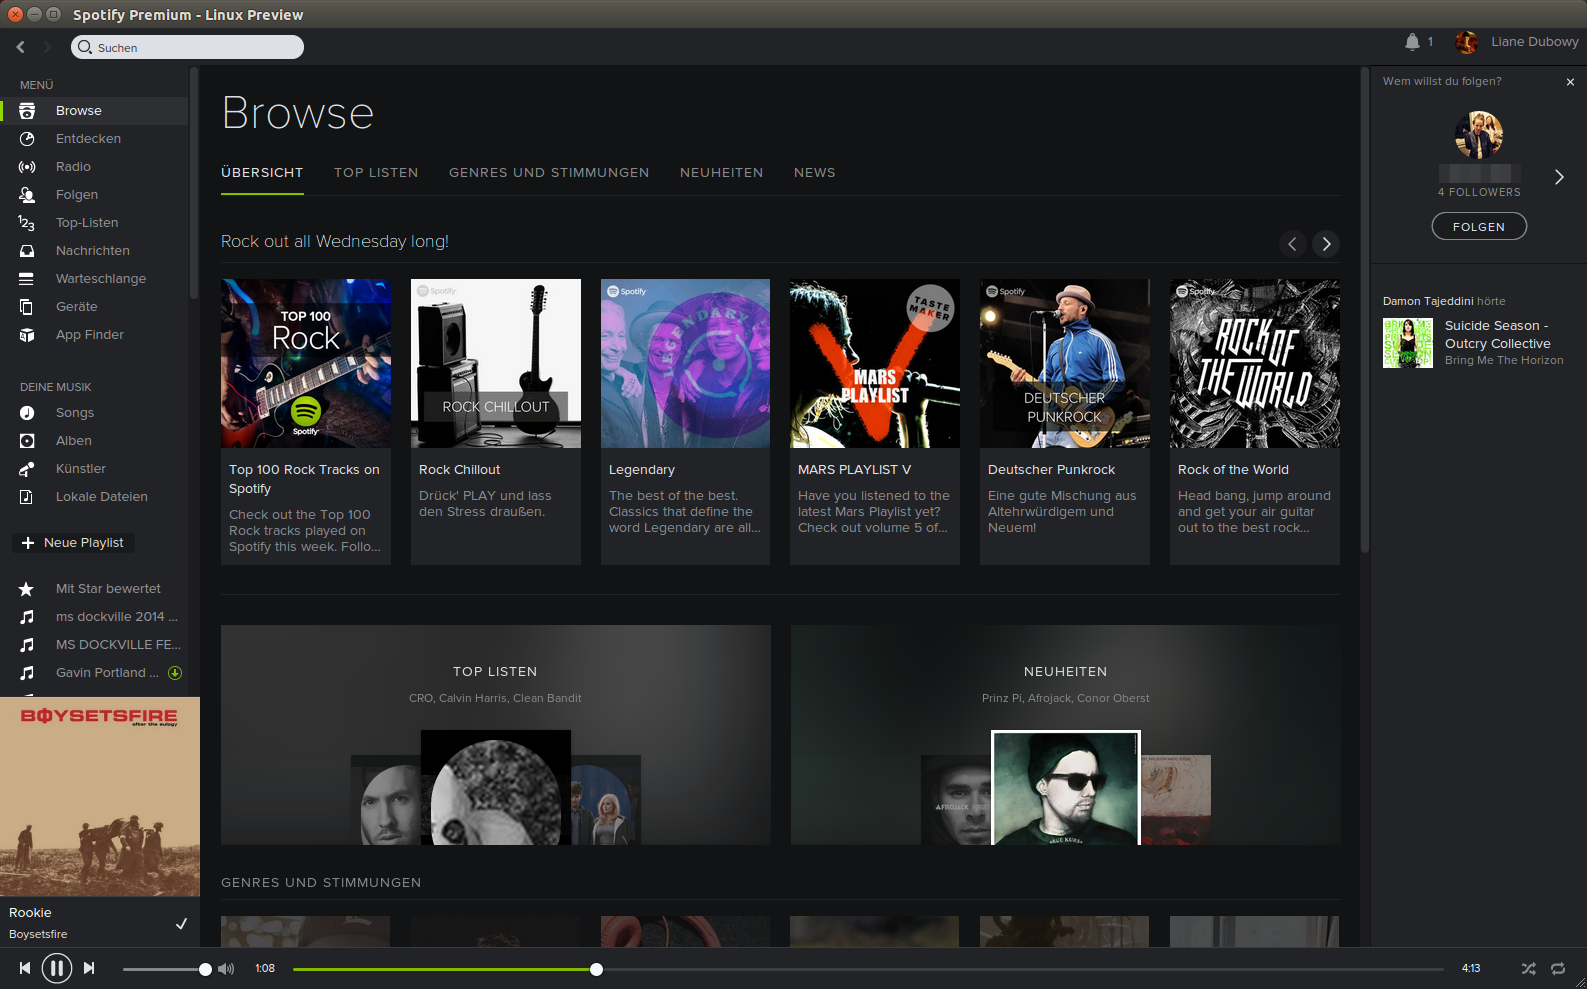This screenshot has height=989, width=1587.
Task: Click the volume speaker icon
Action: [x=226, y=969]
